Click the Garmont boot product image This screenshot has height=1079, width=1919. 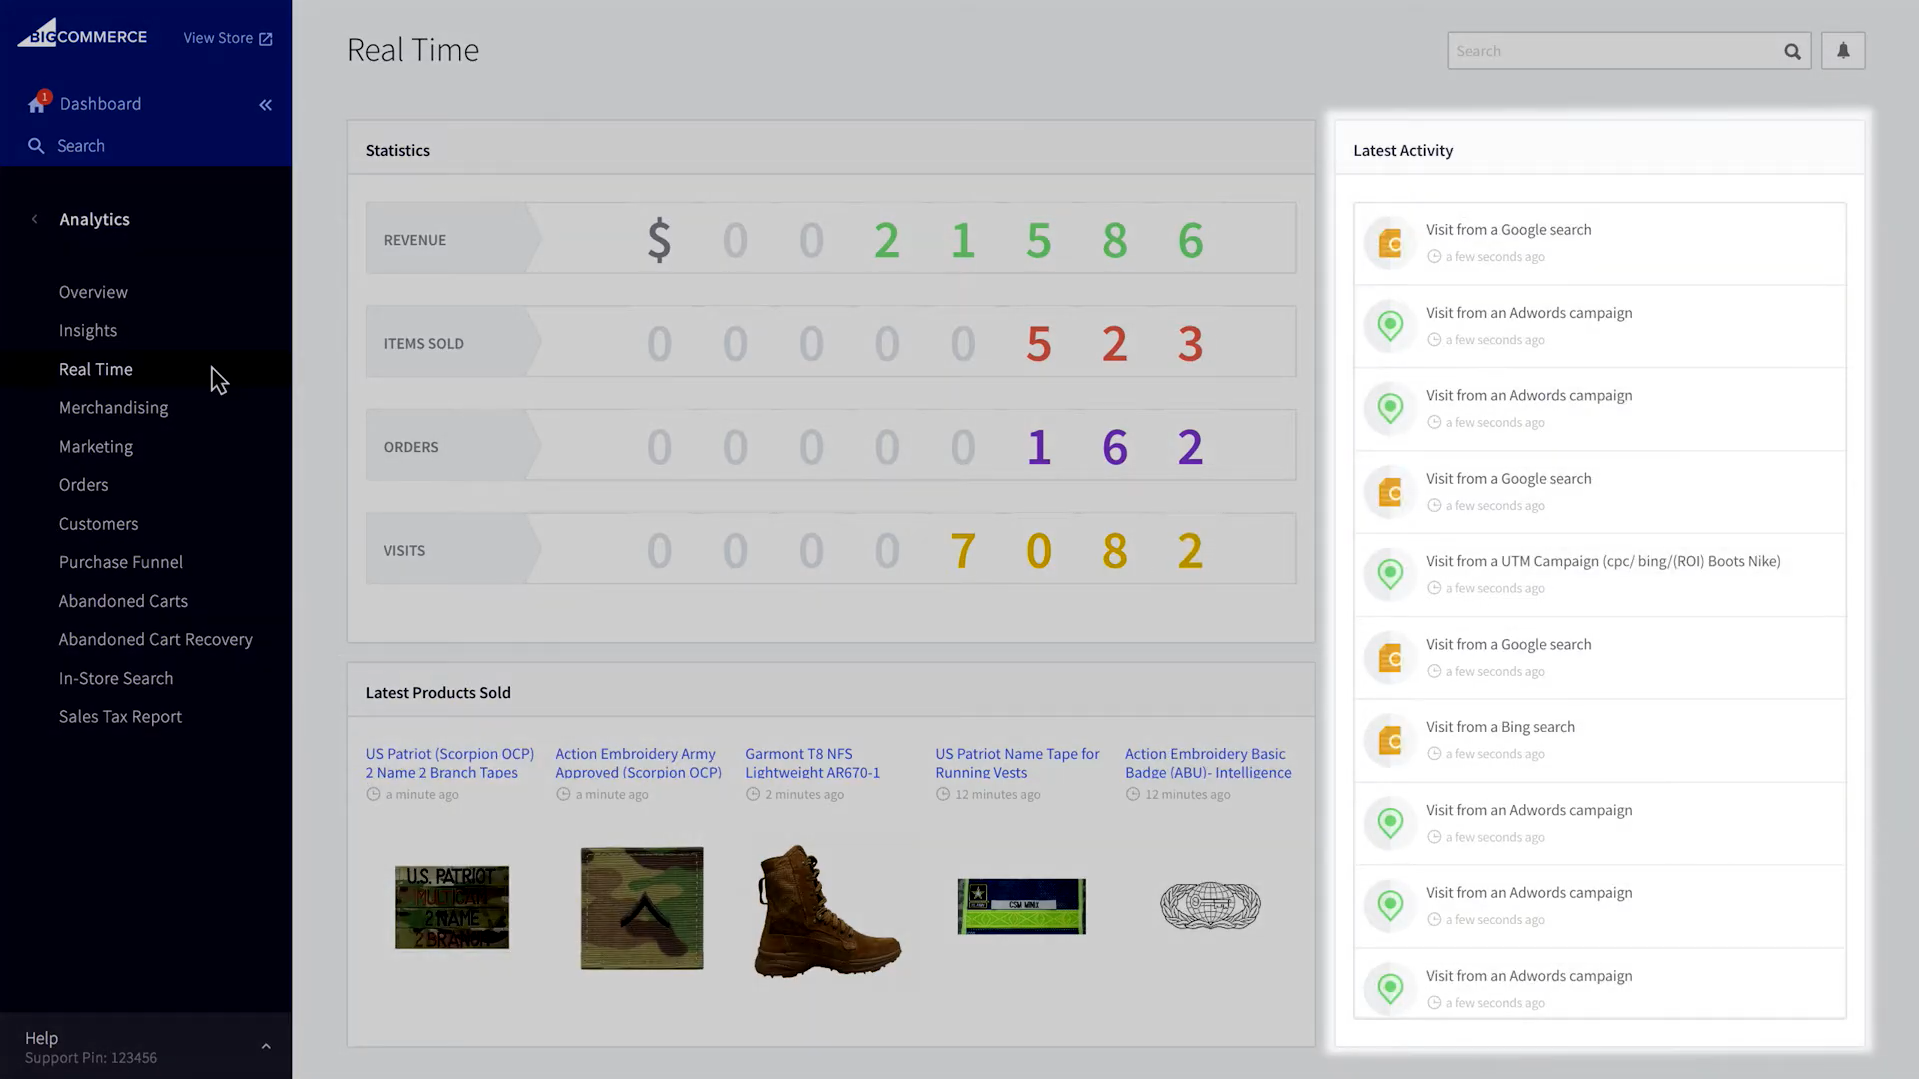click(x=828, y=911)
